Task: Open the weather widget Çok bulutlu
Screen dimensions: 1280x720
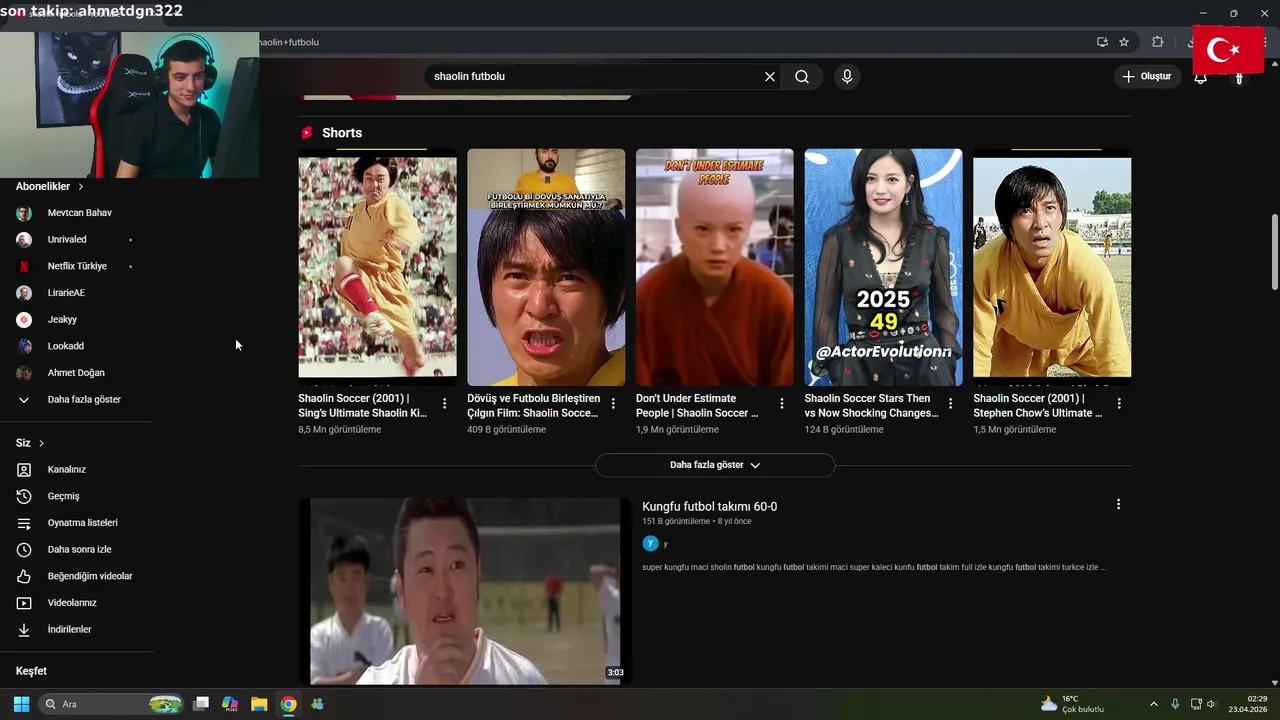Action: 1072,704
